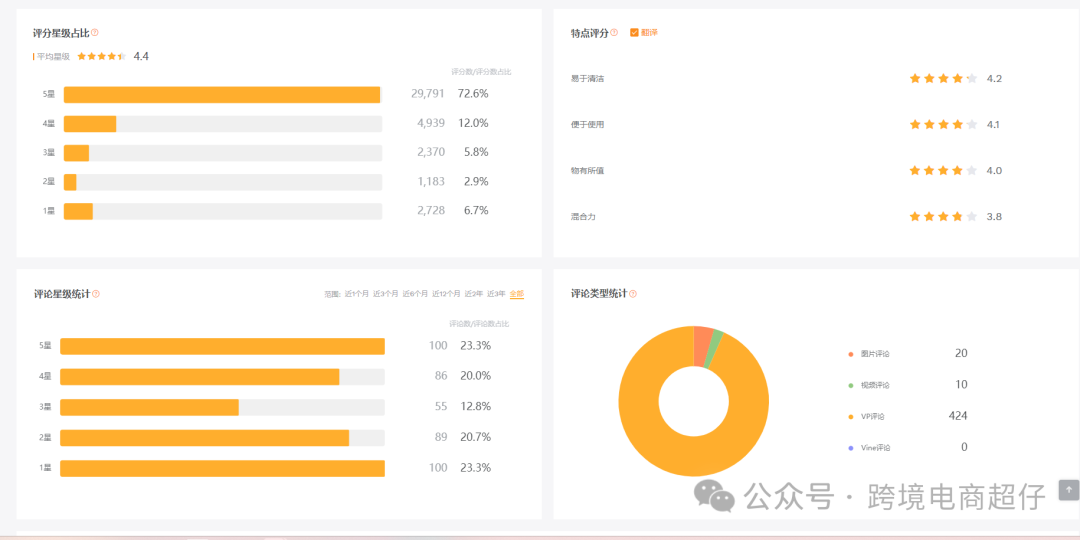The height and width of the screenshot is (540, 1080).
Task: Click help icon next to 特点评分
Action: 614,33
